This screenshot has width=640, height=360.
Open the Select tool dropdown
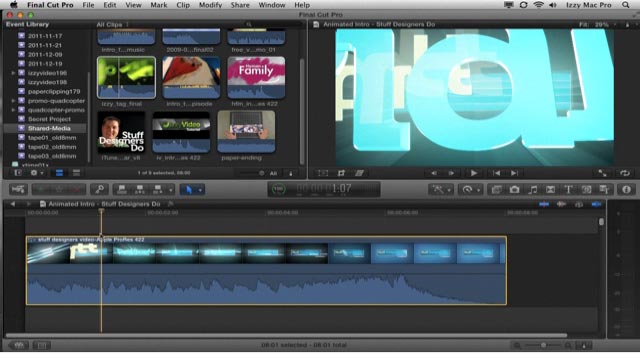200,190
